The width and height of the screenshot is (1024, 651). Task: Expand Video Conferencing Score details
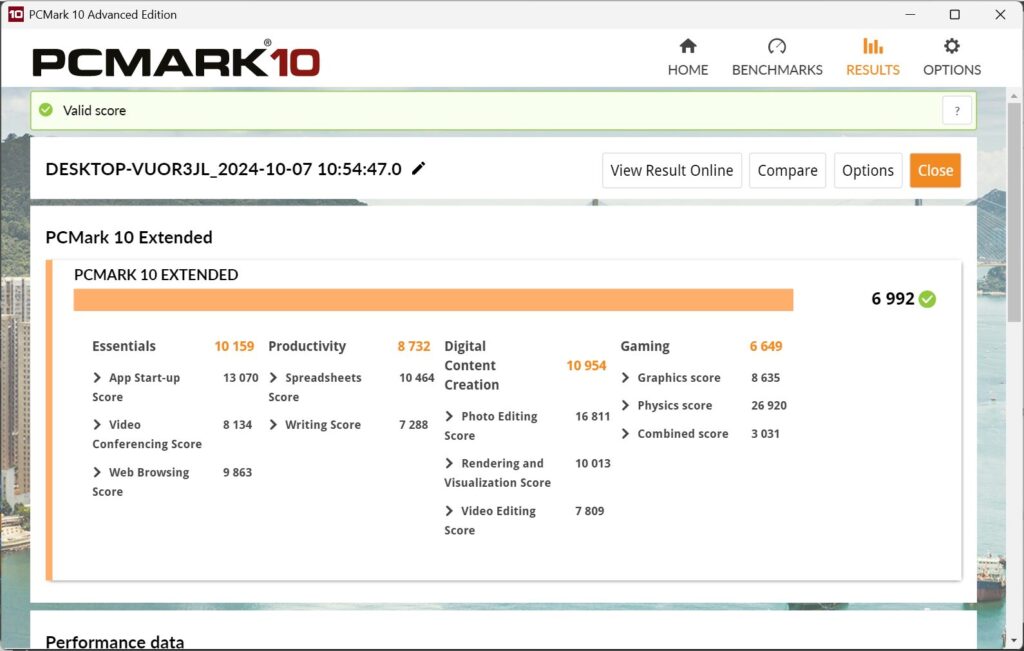tap(98, 425)
